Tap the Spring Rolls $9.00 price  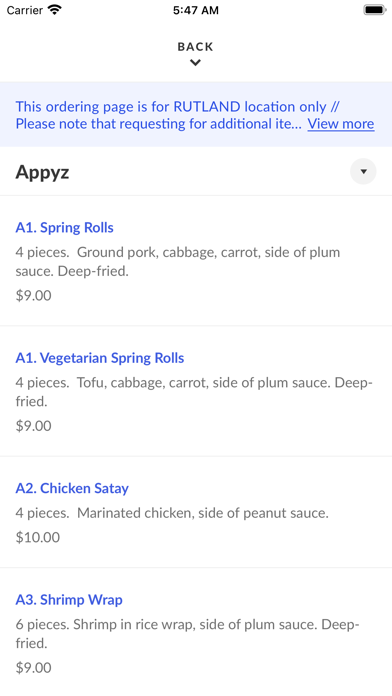33,296
